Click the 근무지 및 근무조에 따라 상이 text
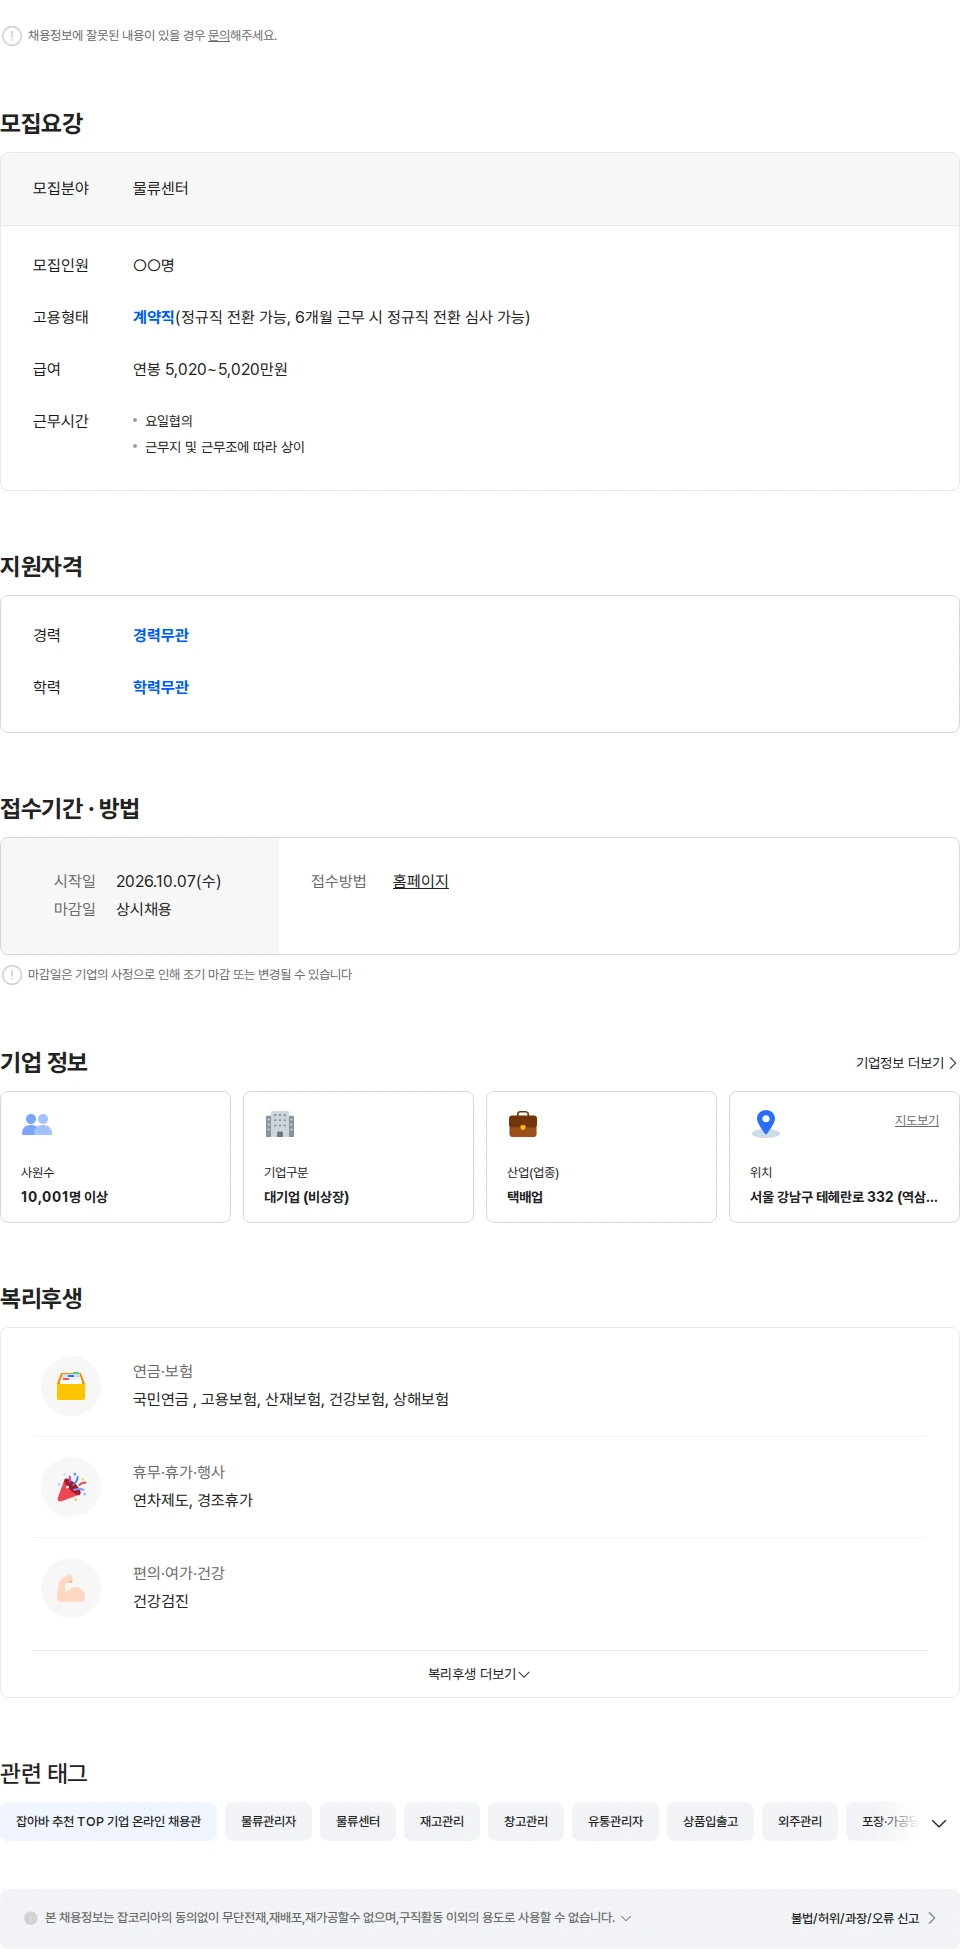The image size is (960, 1949). [x=225, y=447]
